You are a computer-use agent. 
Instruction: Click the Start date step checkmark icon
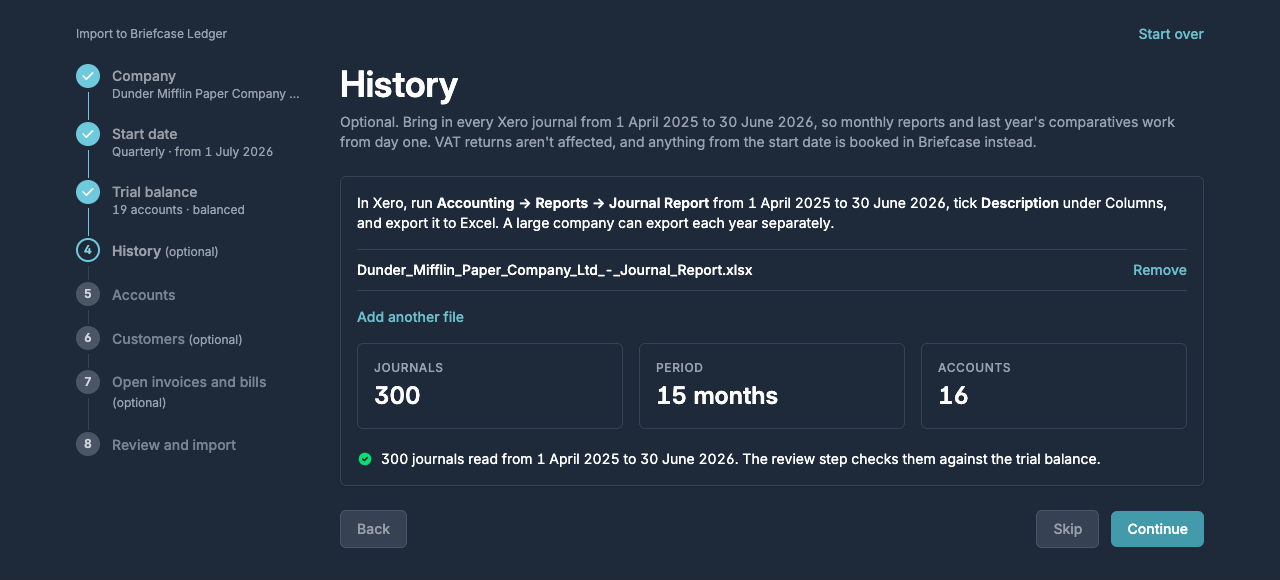pyautogui.click(x=88, y=134)
